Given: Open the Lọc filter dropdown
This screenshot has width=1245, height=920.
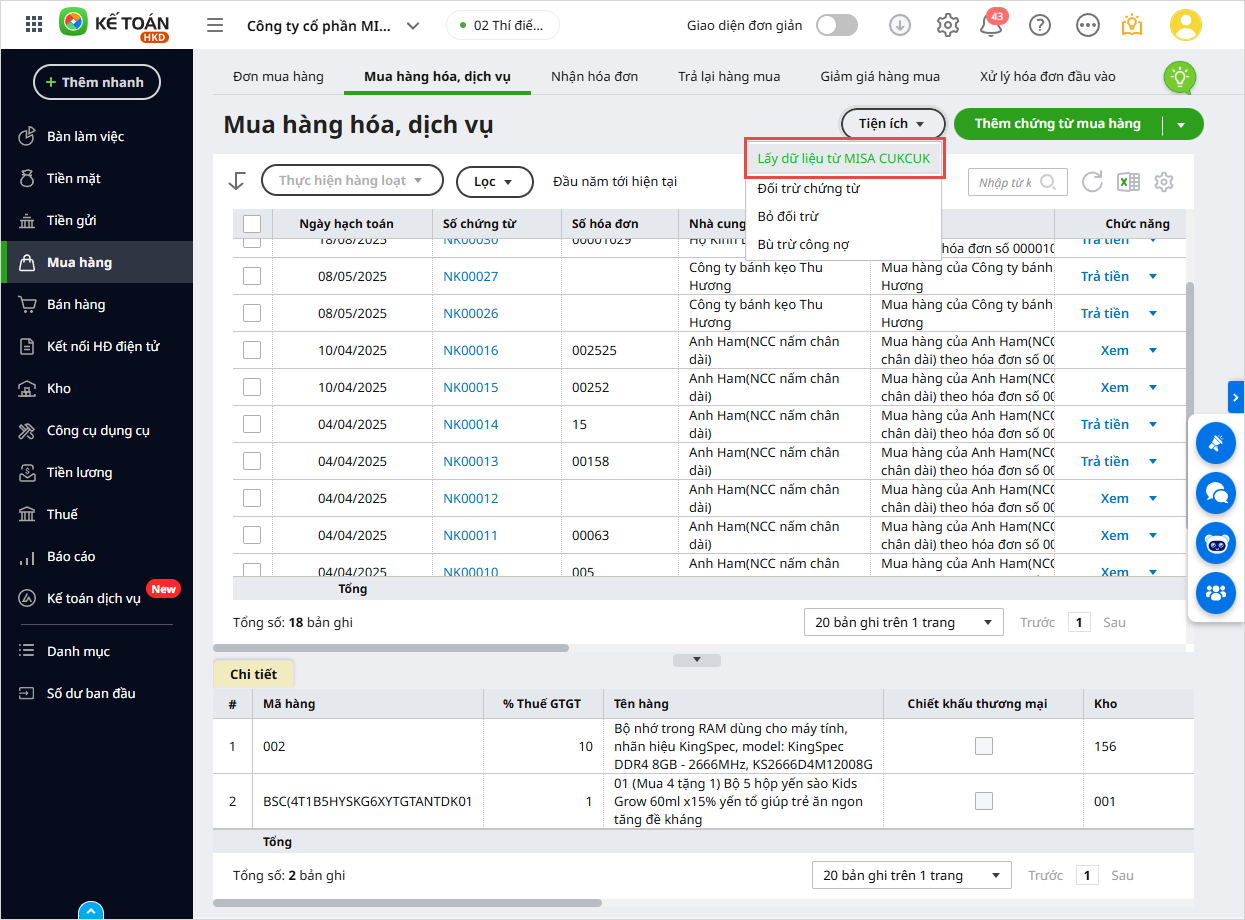Looking at the screenshot, I should [493, 182].
